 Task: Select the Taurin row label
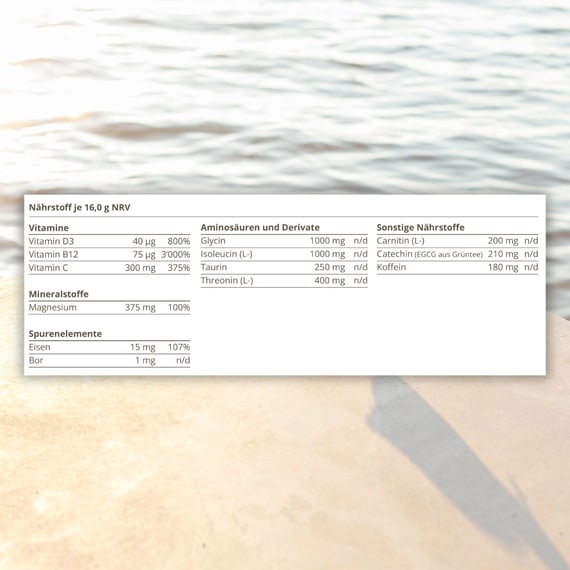[214, 267]
